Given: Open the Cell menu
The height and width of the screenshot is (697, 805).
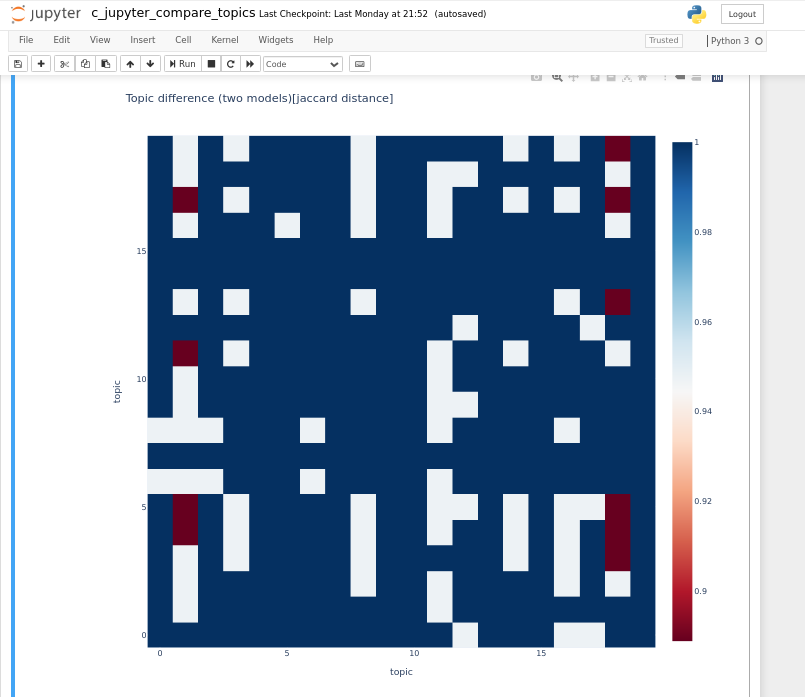Looking at the screenshot, I should click(183, 40).
